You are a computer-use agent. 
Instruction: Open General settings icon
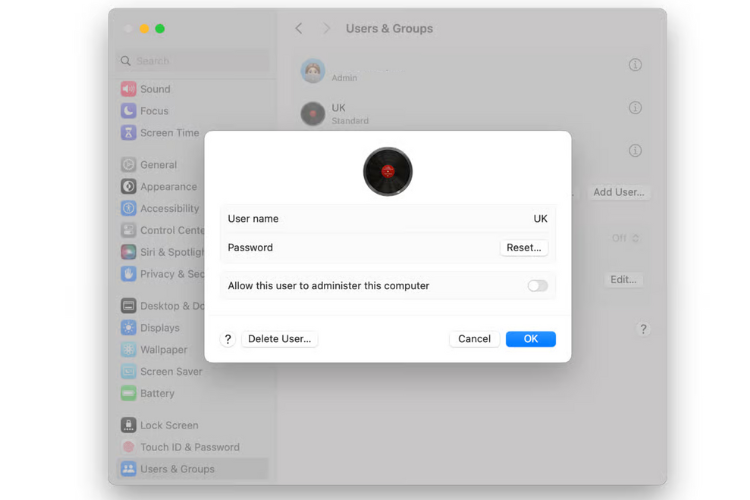[x=128, y=165]
